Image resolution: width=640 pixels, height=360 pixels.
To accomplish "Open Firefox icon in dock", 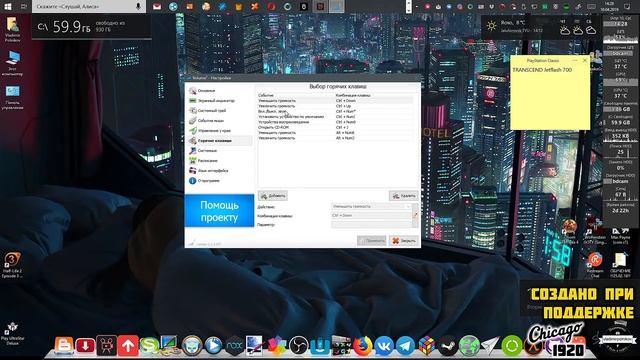I will 362,346.
